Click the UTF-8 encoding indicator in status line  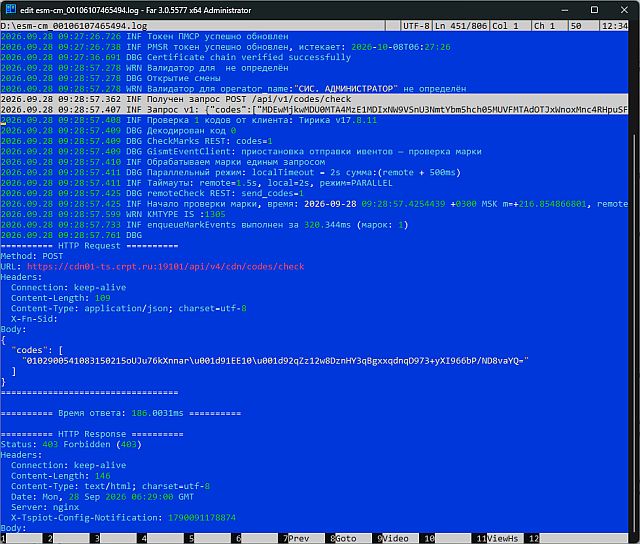click(x=416, y=26)
